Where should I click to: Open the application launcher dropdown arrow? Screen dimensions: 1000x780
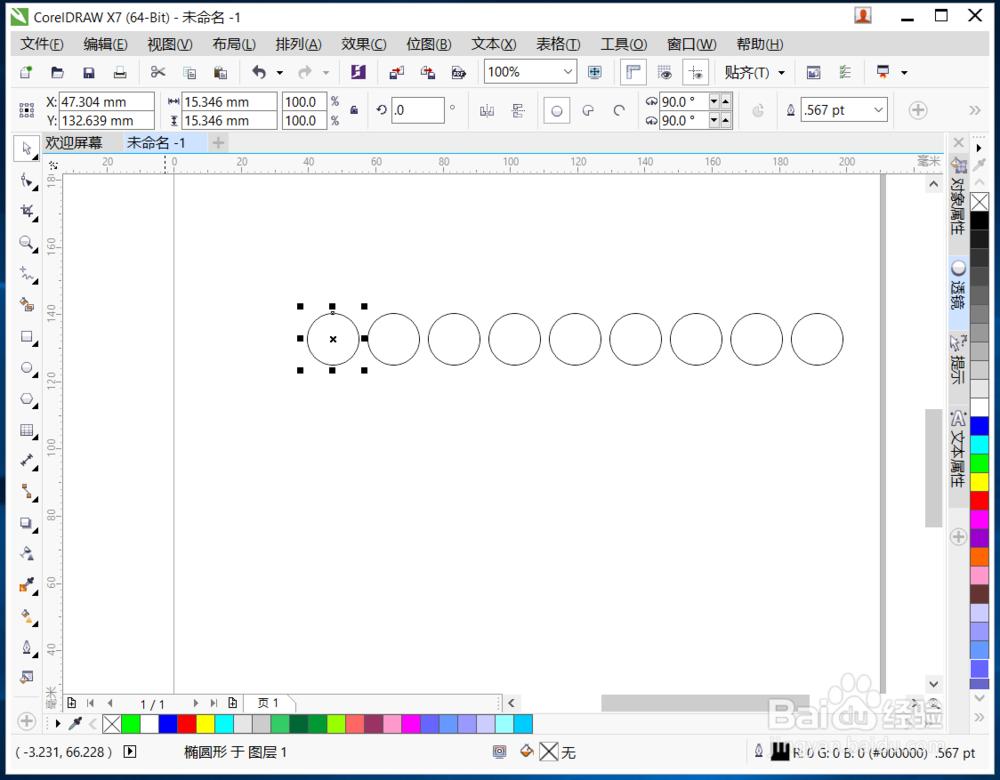coord(904,73)
